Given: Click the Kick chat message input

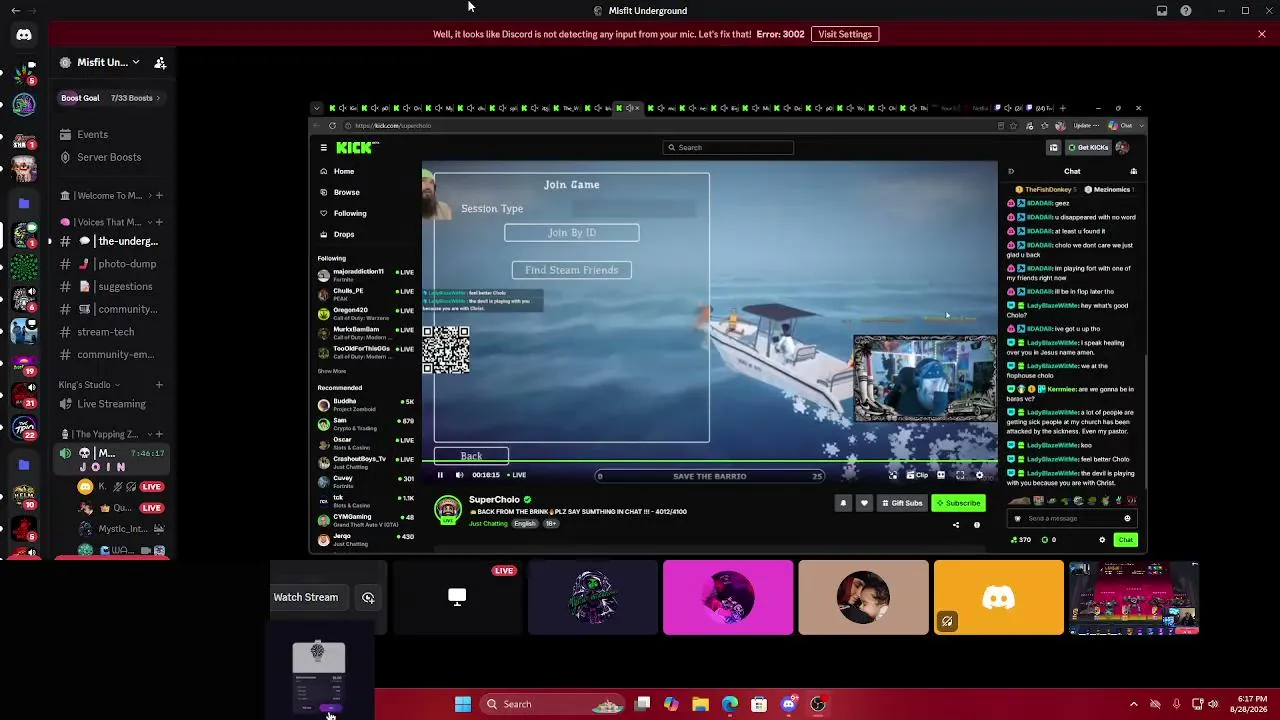Looking at the screenshot, I should [1070, 518].
